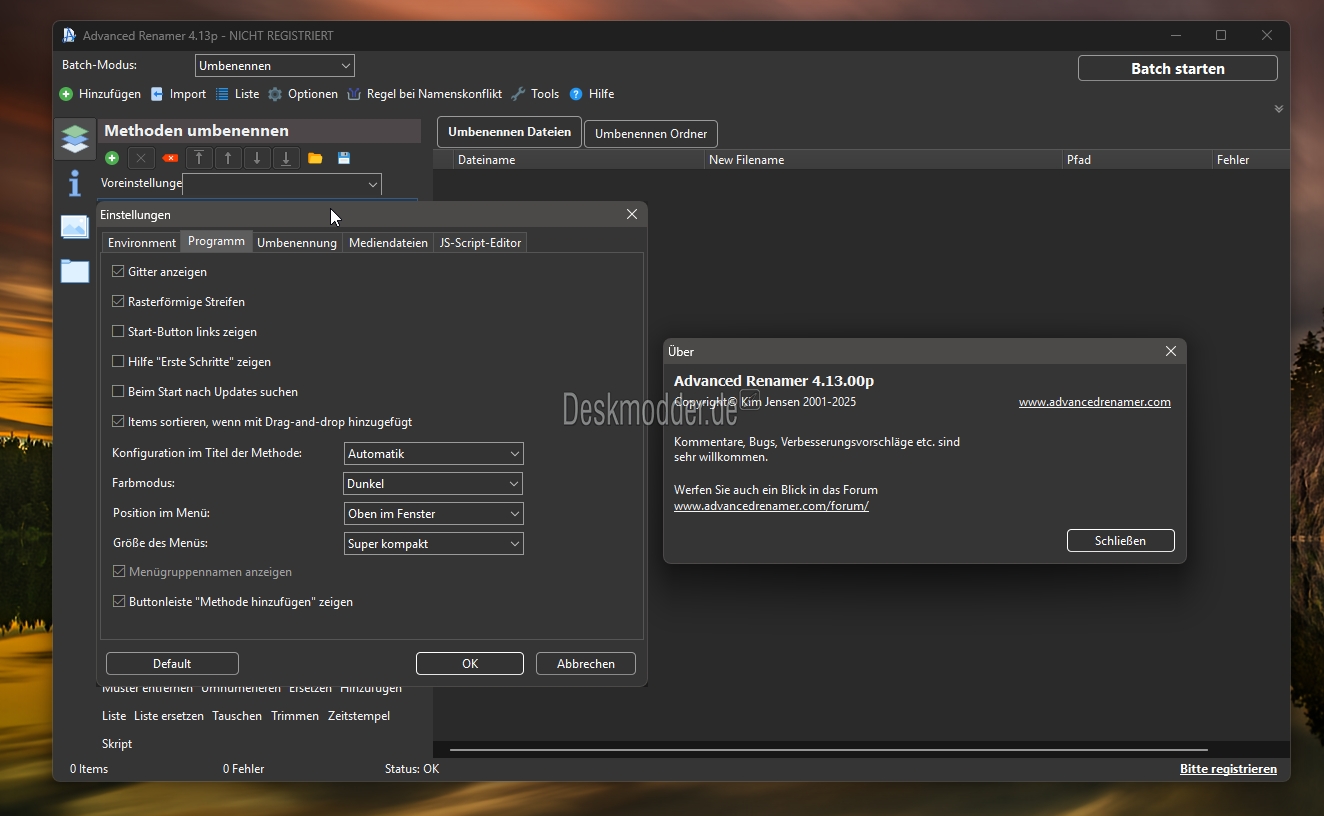Viewport: 1324px width, 816px height.
Task: Toggle Buttonleiste "Methode hinzufügen" zeigen checkbox
Action: [x=119, y=601]
